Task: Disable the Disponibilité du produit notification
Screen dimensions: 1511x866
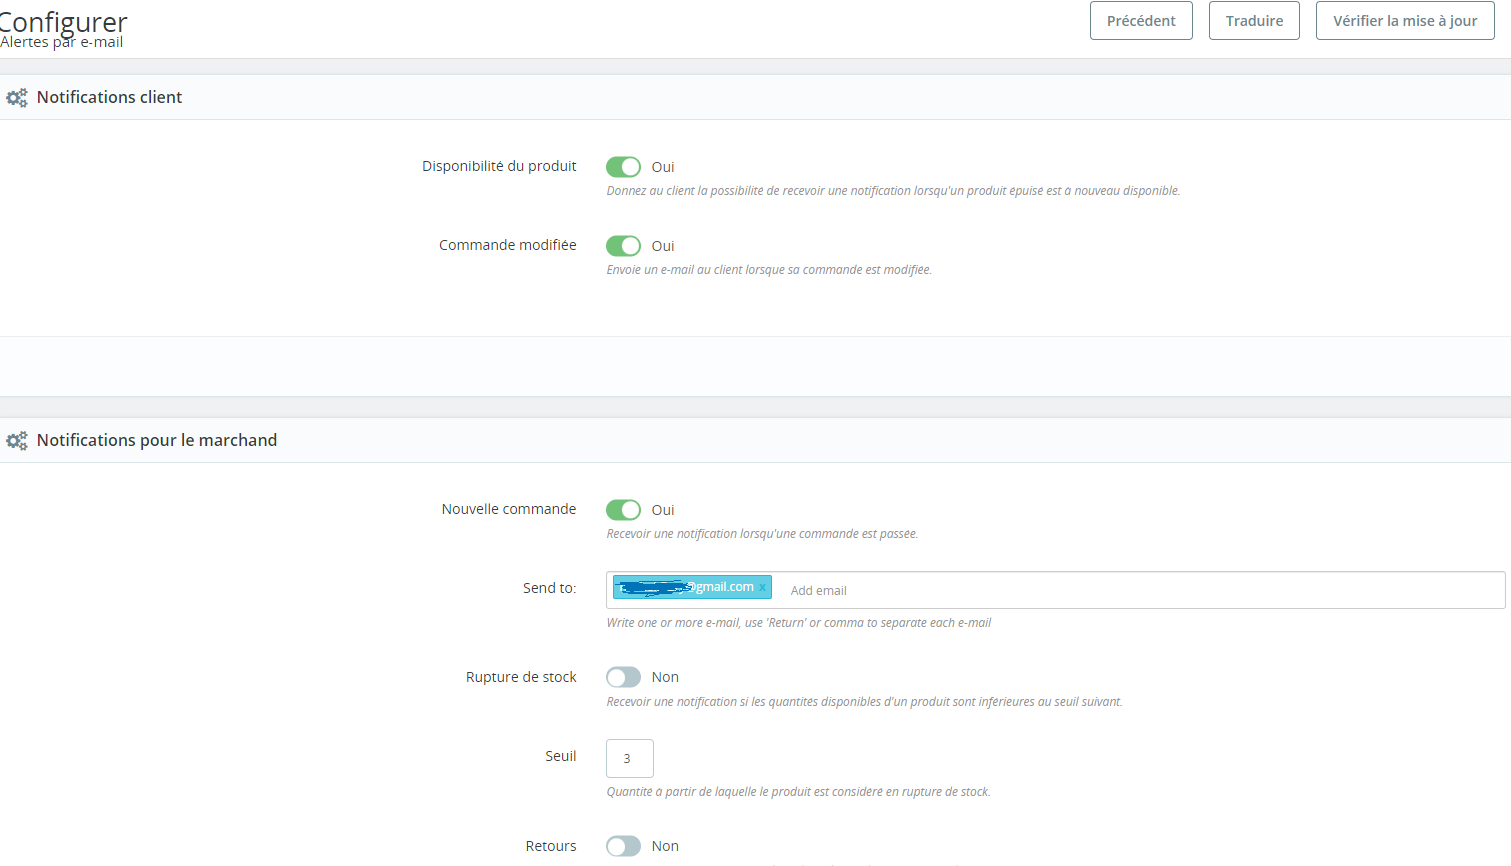Action: coord(623,167)
